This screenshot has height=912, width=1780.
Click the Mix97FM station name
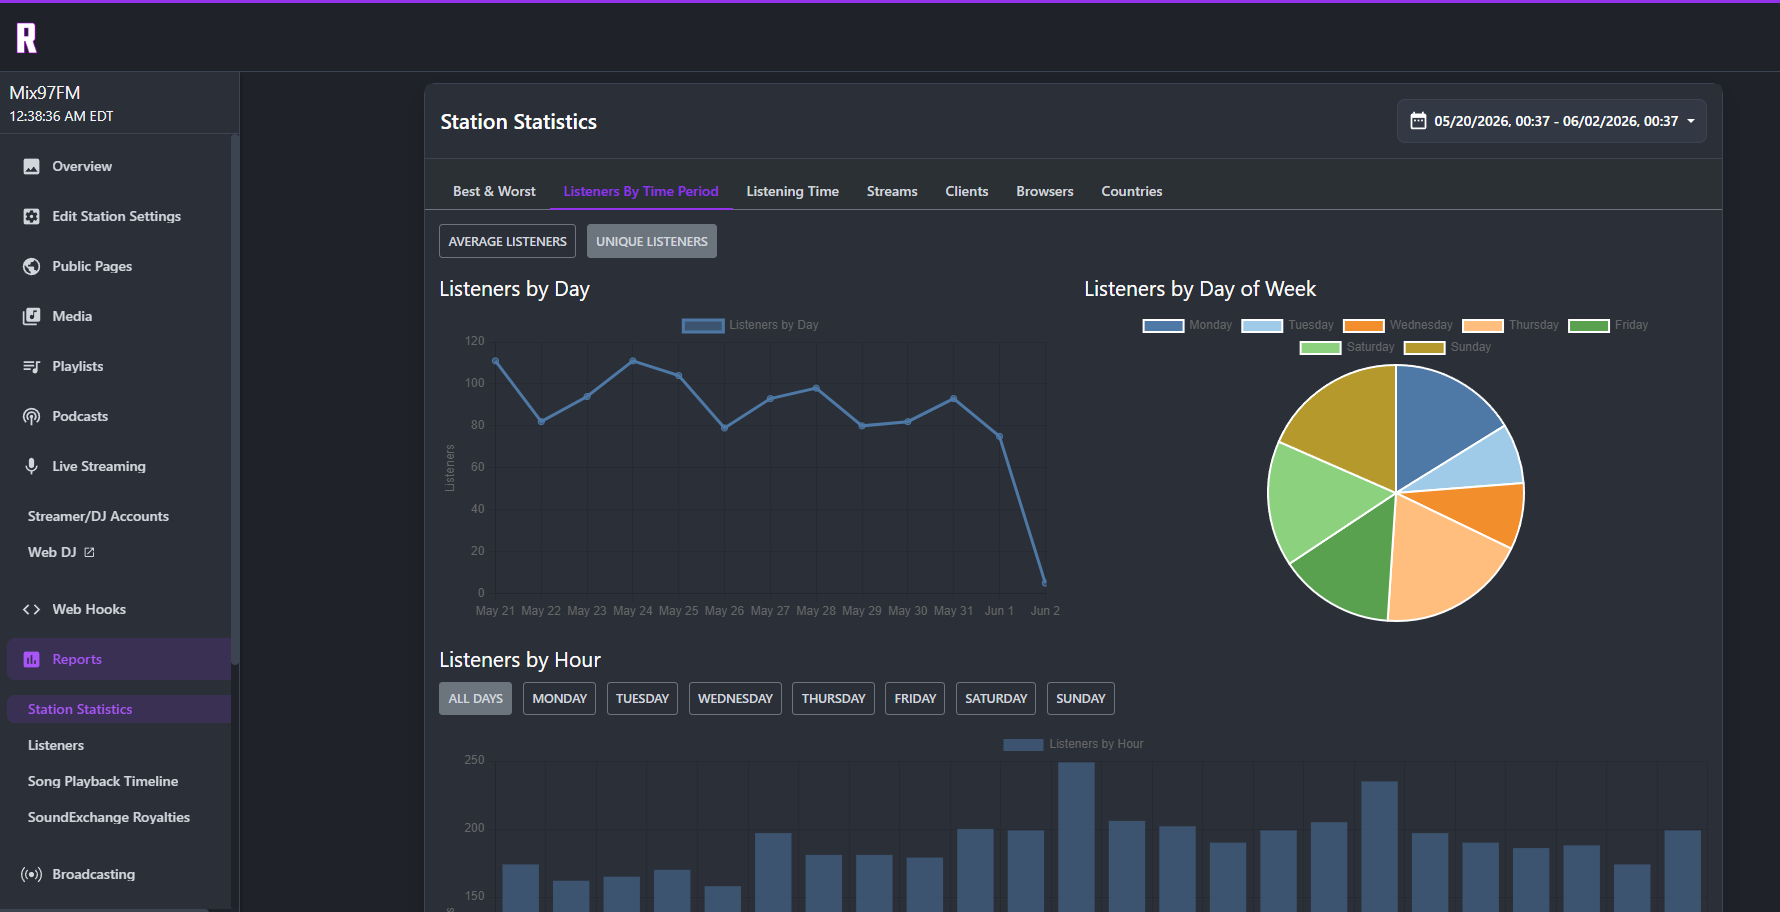pos(45,93)
